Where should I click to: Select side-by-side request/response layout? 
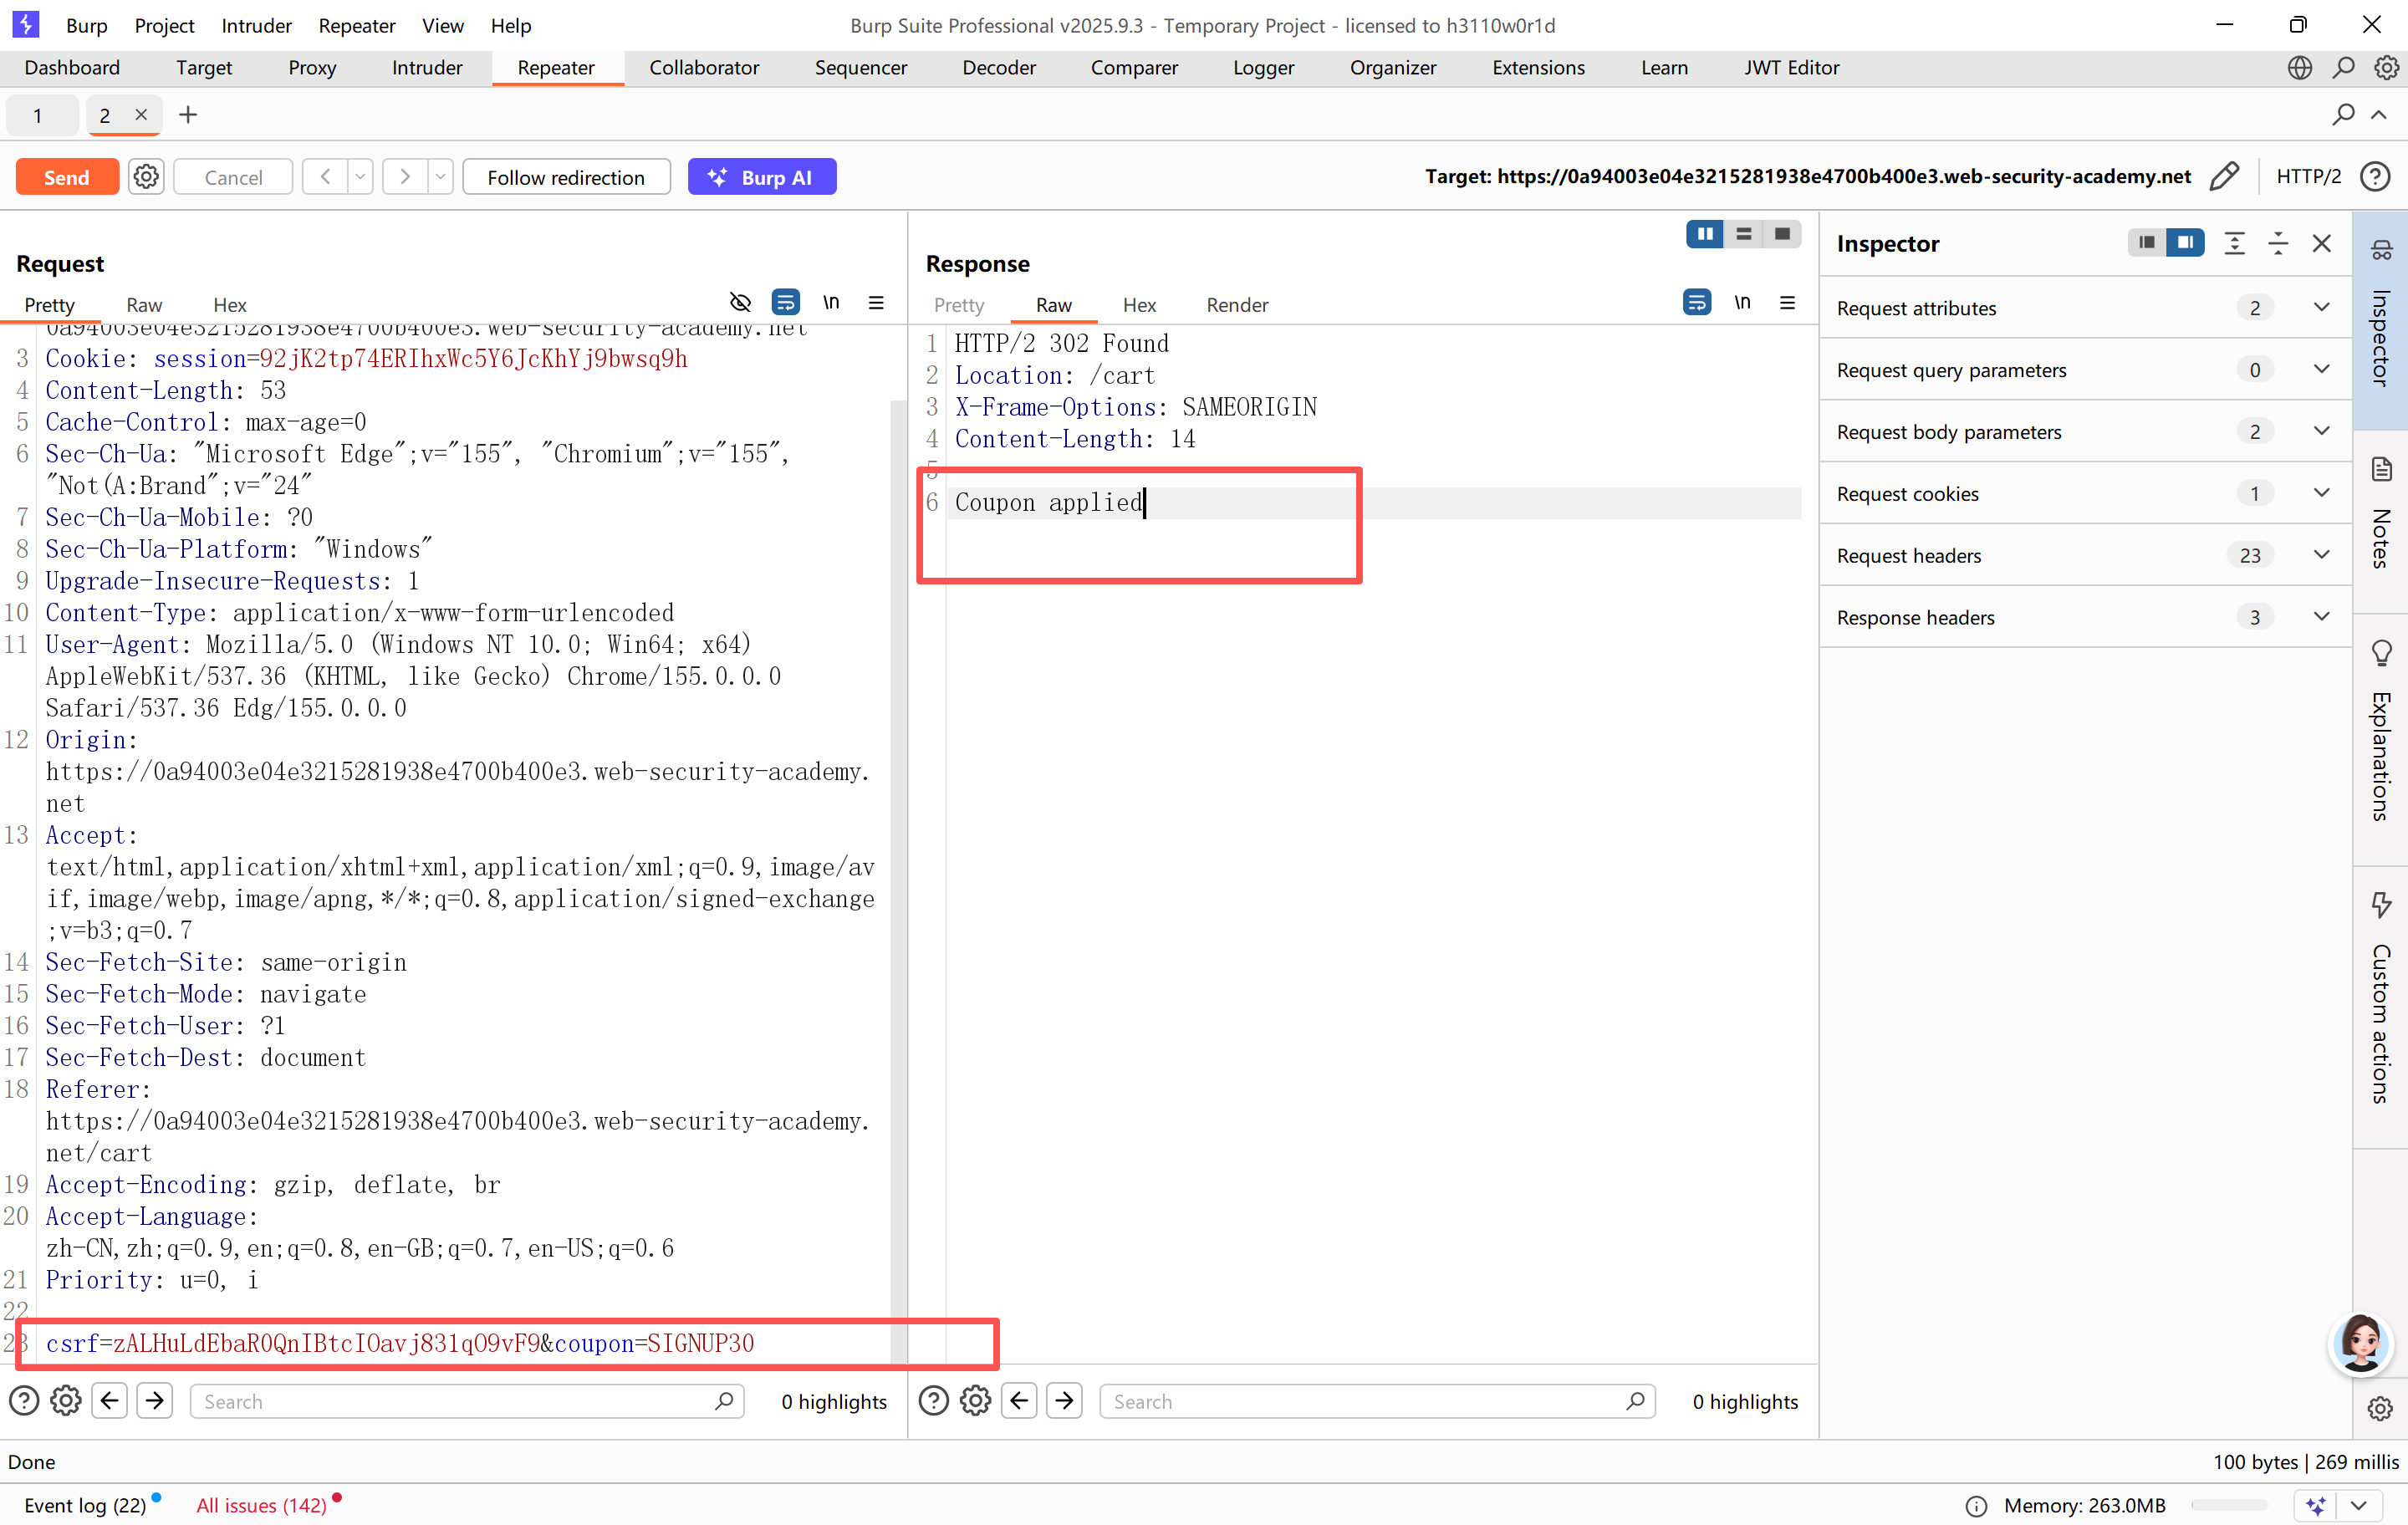click(1705, 234)
